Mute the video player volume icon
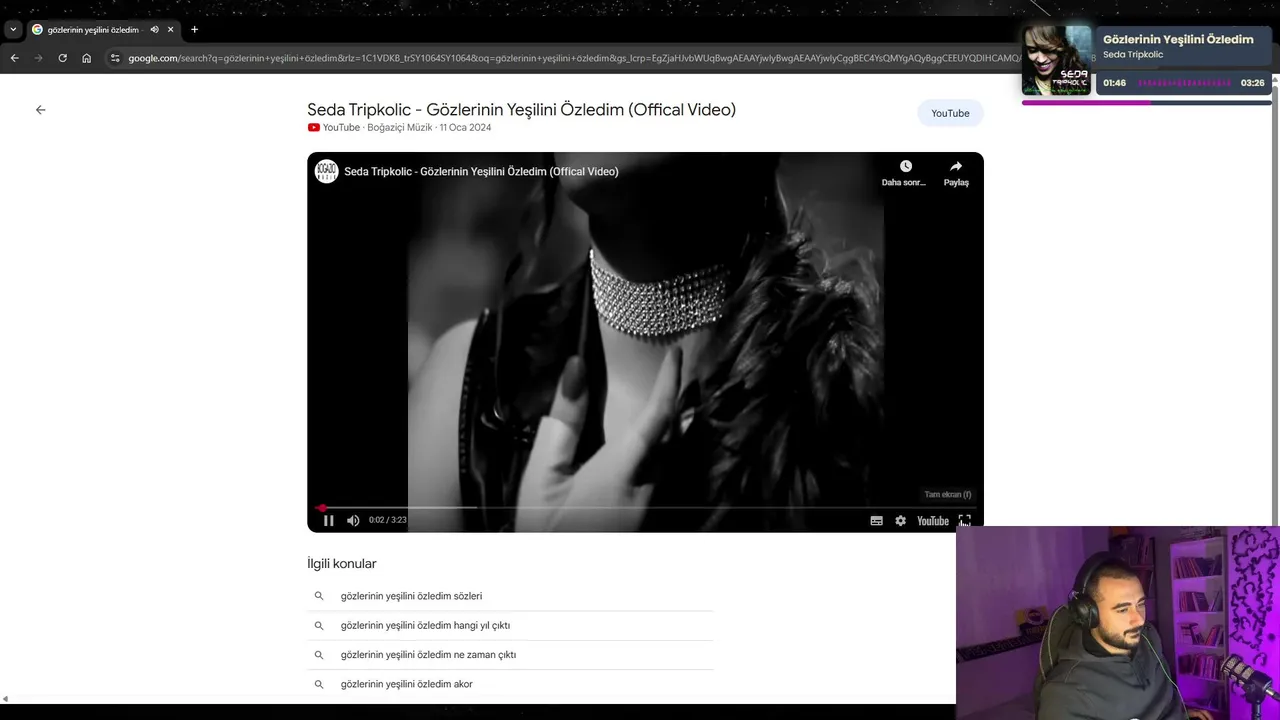 (353, 520)
